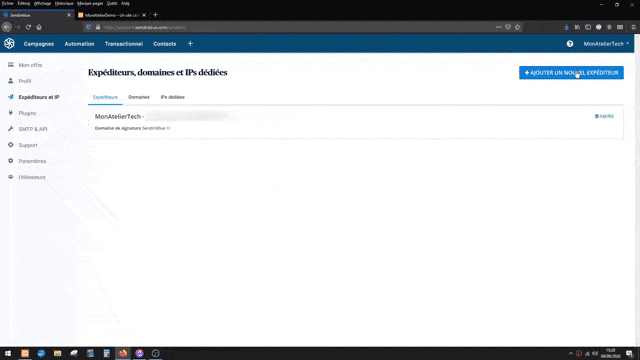Open the Édition menu
The image size is (640, 360).
pos(24,3)
